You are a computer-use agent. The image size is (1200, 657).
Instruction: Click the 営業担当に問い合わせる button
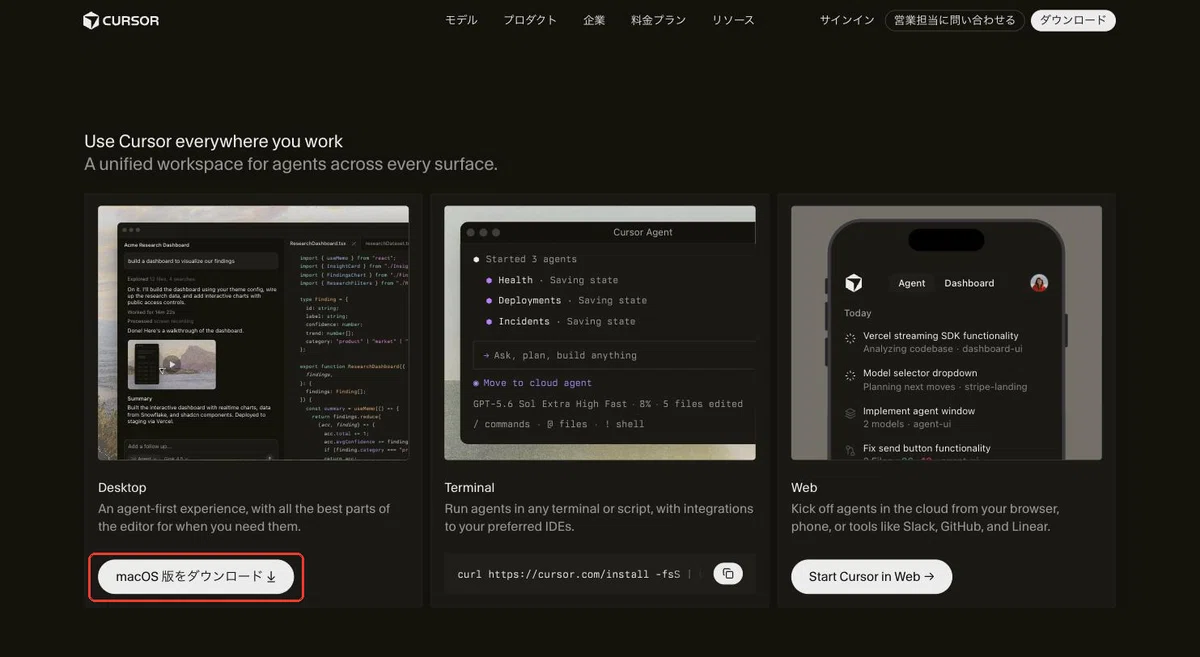click(x=954, y=20)
